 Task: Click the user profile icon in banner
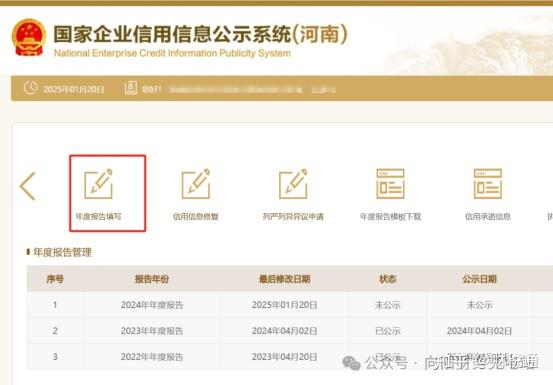click(130, 88)
